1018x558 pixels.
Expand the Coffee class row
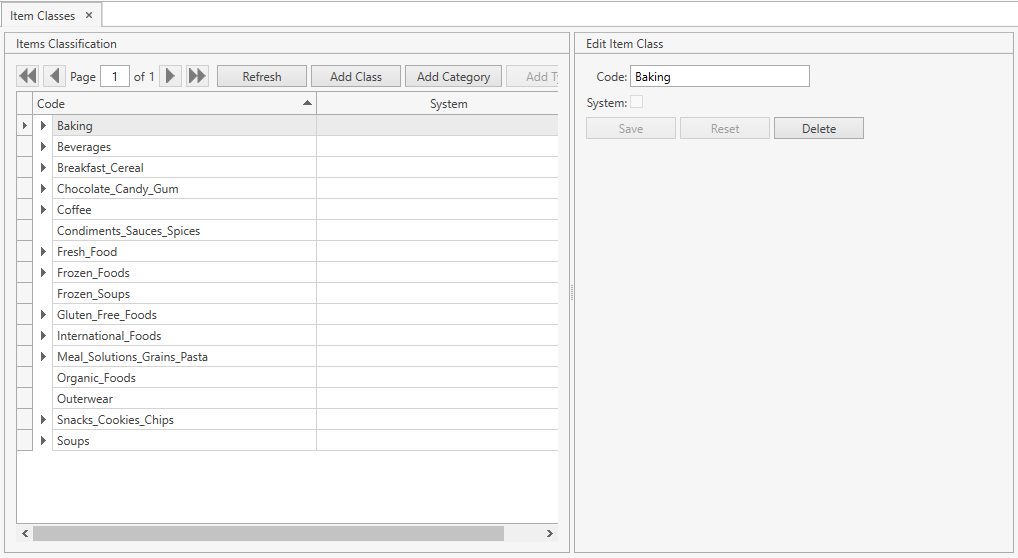pos(43,210)
